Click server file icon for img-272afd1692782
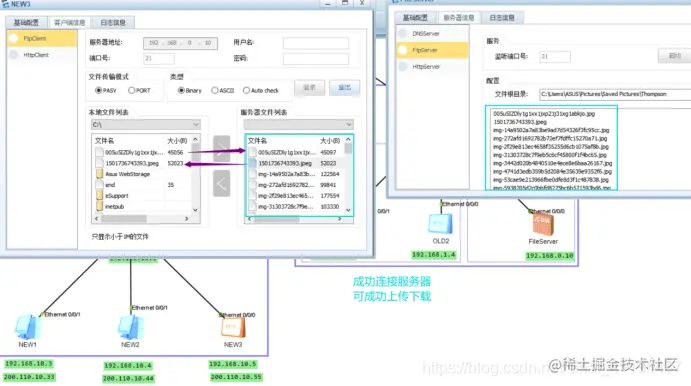 pos(253,185)
